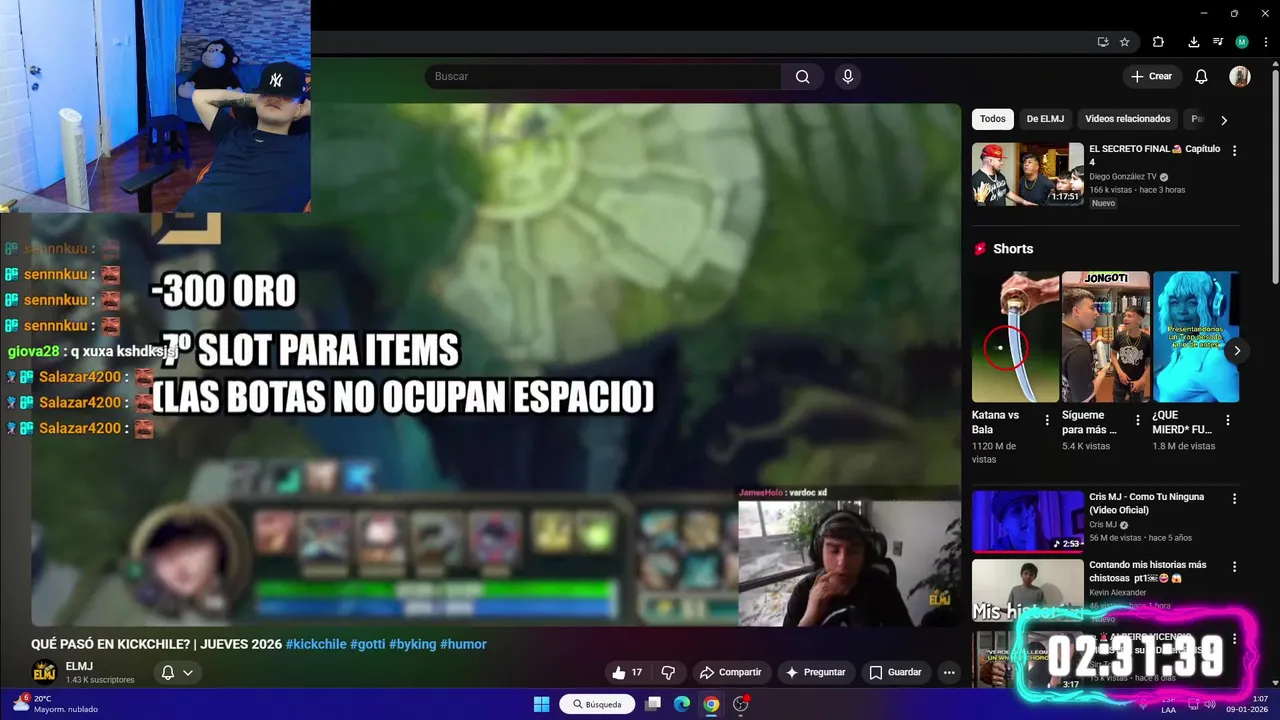This screenshot has height=720, width=1280.
Task: Click the install app icon in address bar
Action: click(x=1103, y=42)
